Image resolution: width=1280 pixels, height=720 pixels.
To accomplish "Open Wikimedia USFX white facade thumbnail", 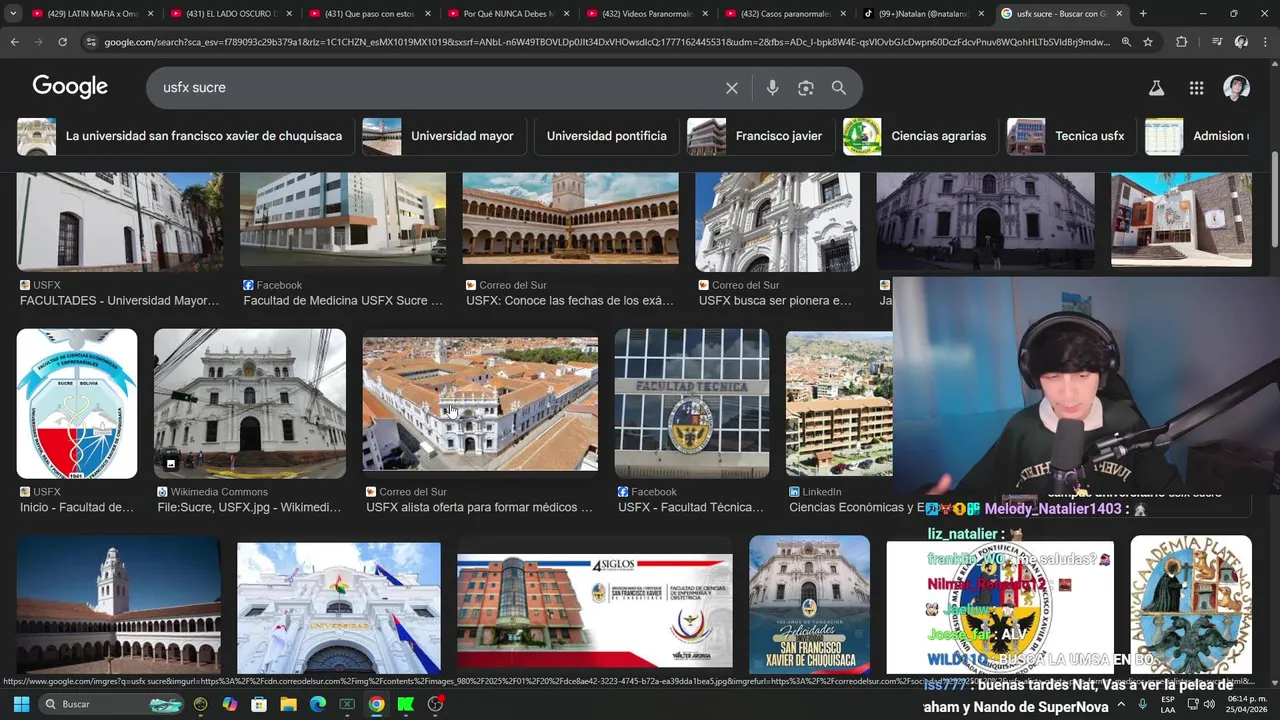I will pos(250,404).
